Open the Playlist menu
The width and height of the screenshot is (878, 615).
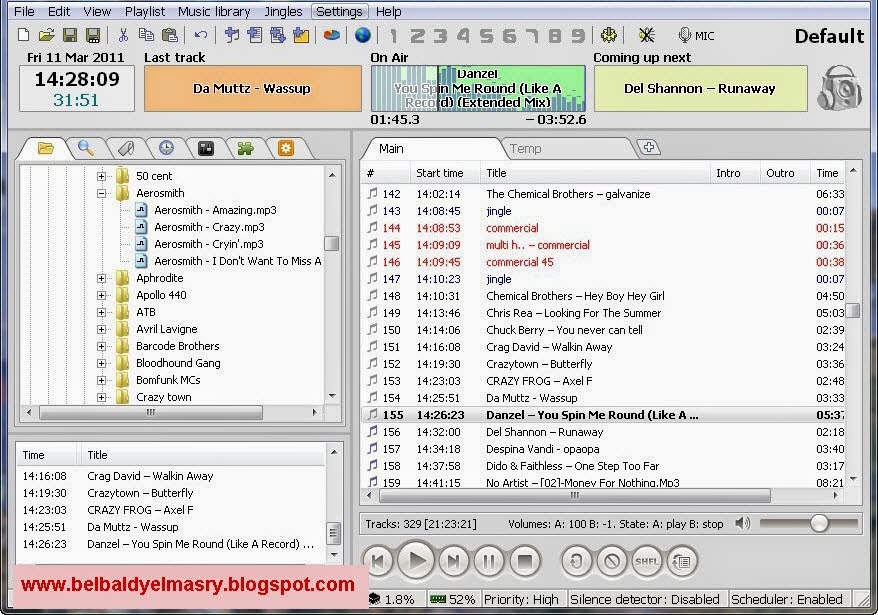(144, 11)
